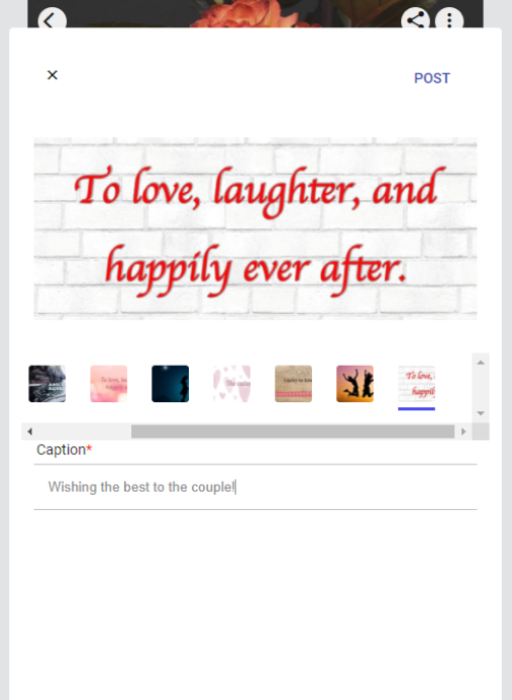Go back using the back arrow icon
The width and height of the screenshot is (512, 700).
point(52,20)
